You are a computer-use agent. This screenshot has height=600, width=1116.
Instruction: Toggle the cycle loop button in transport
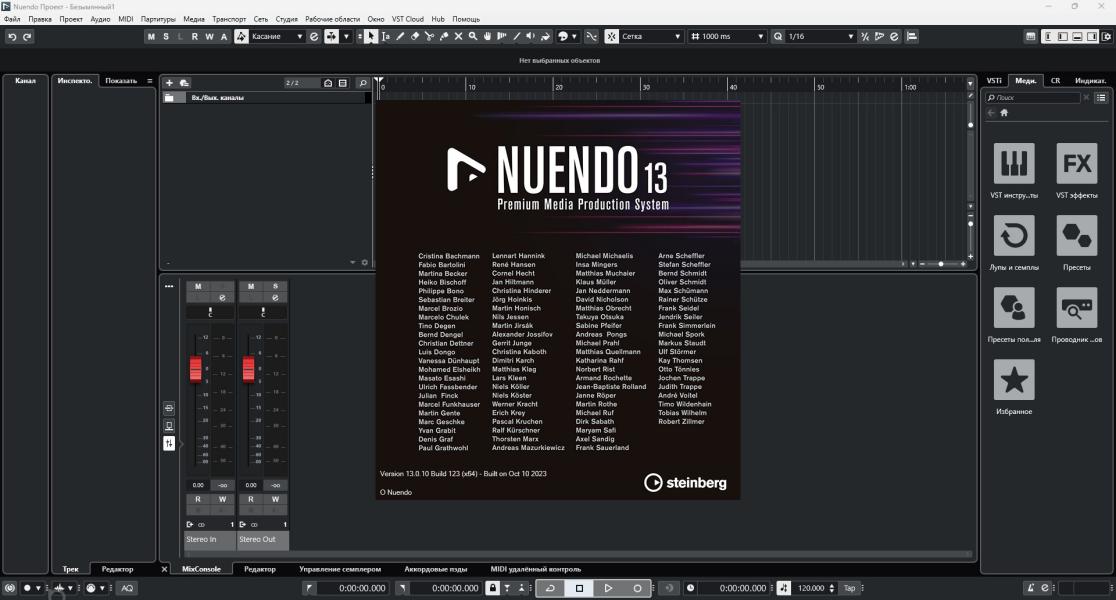(x=550, y=588)
